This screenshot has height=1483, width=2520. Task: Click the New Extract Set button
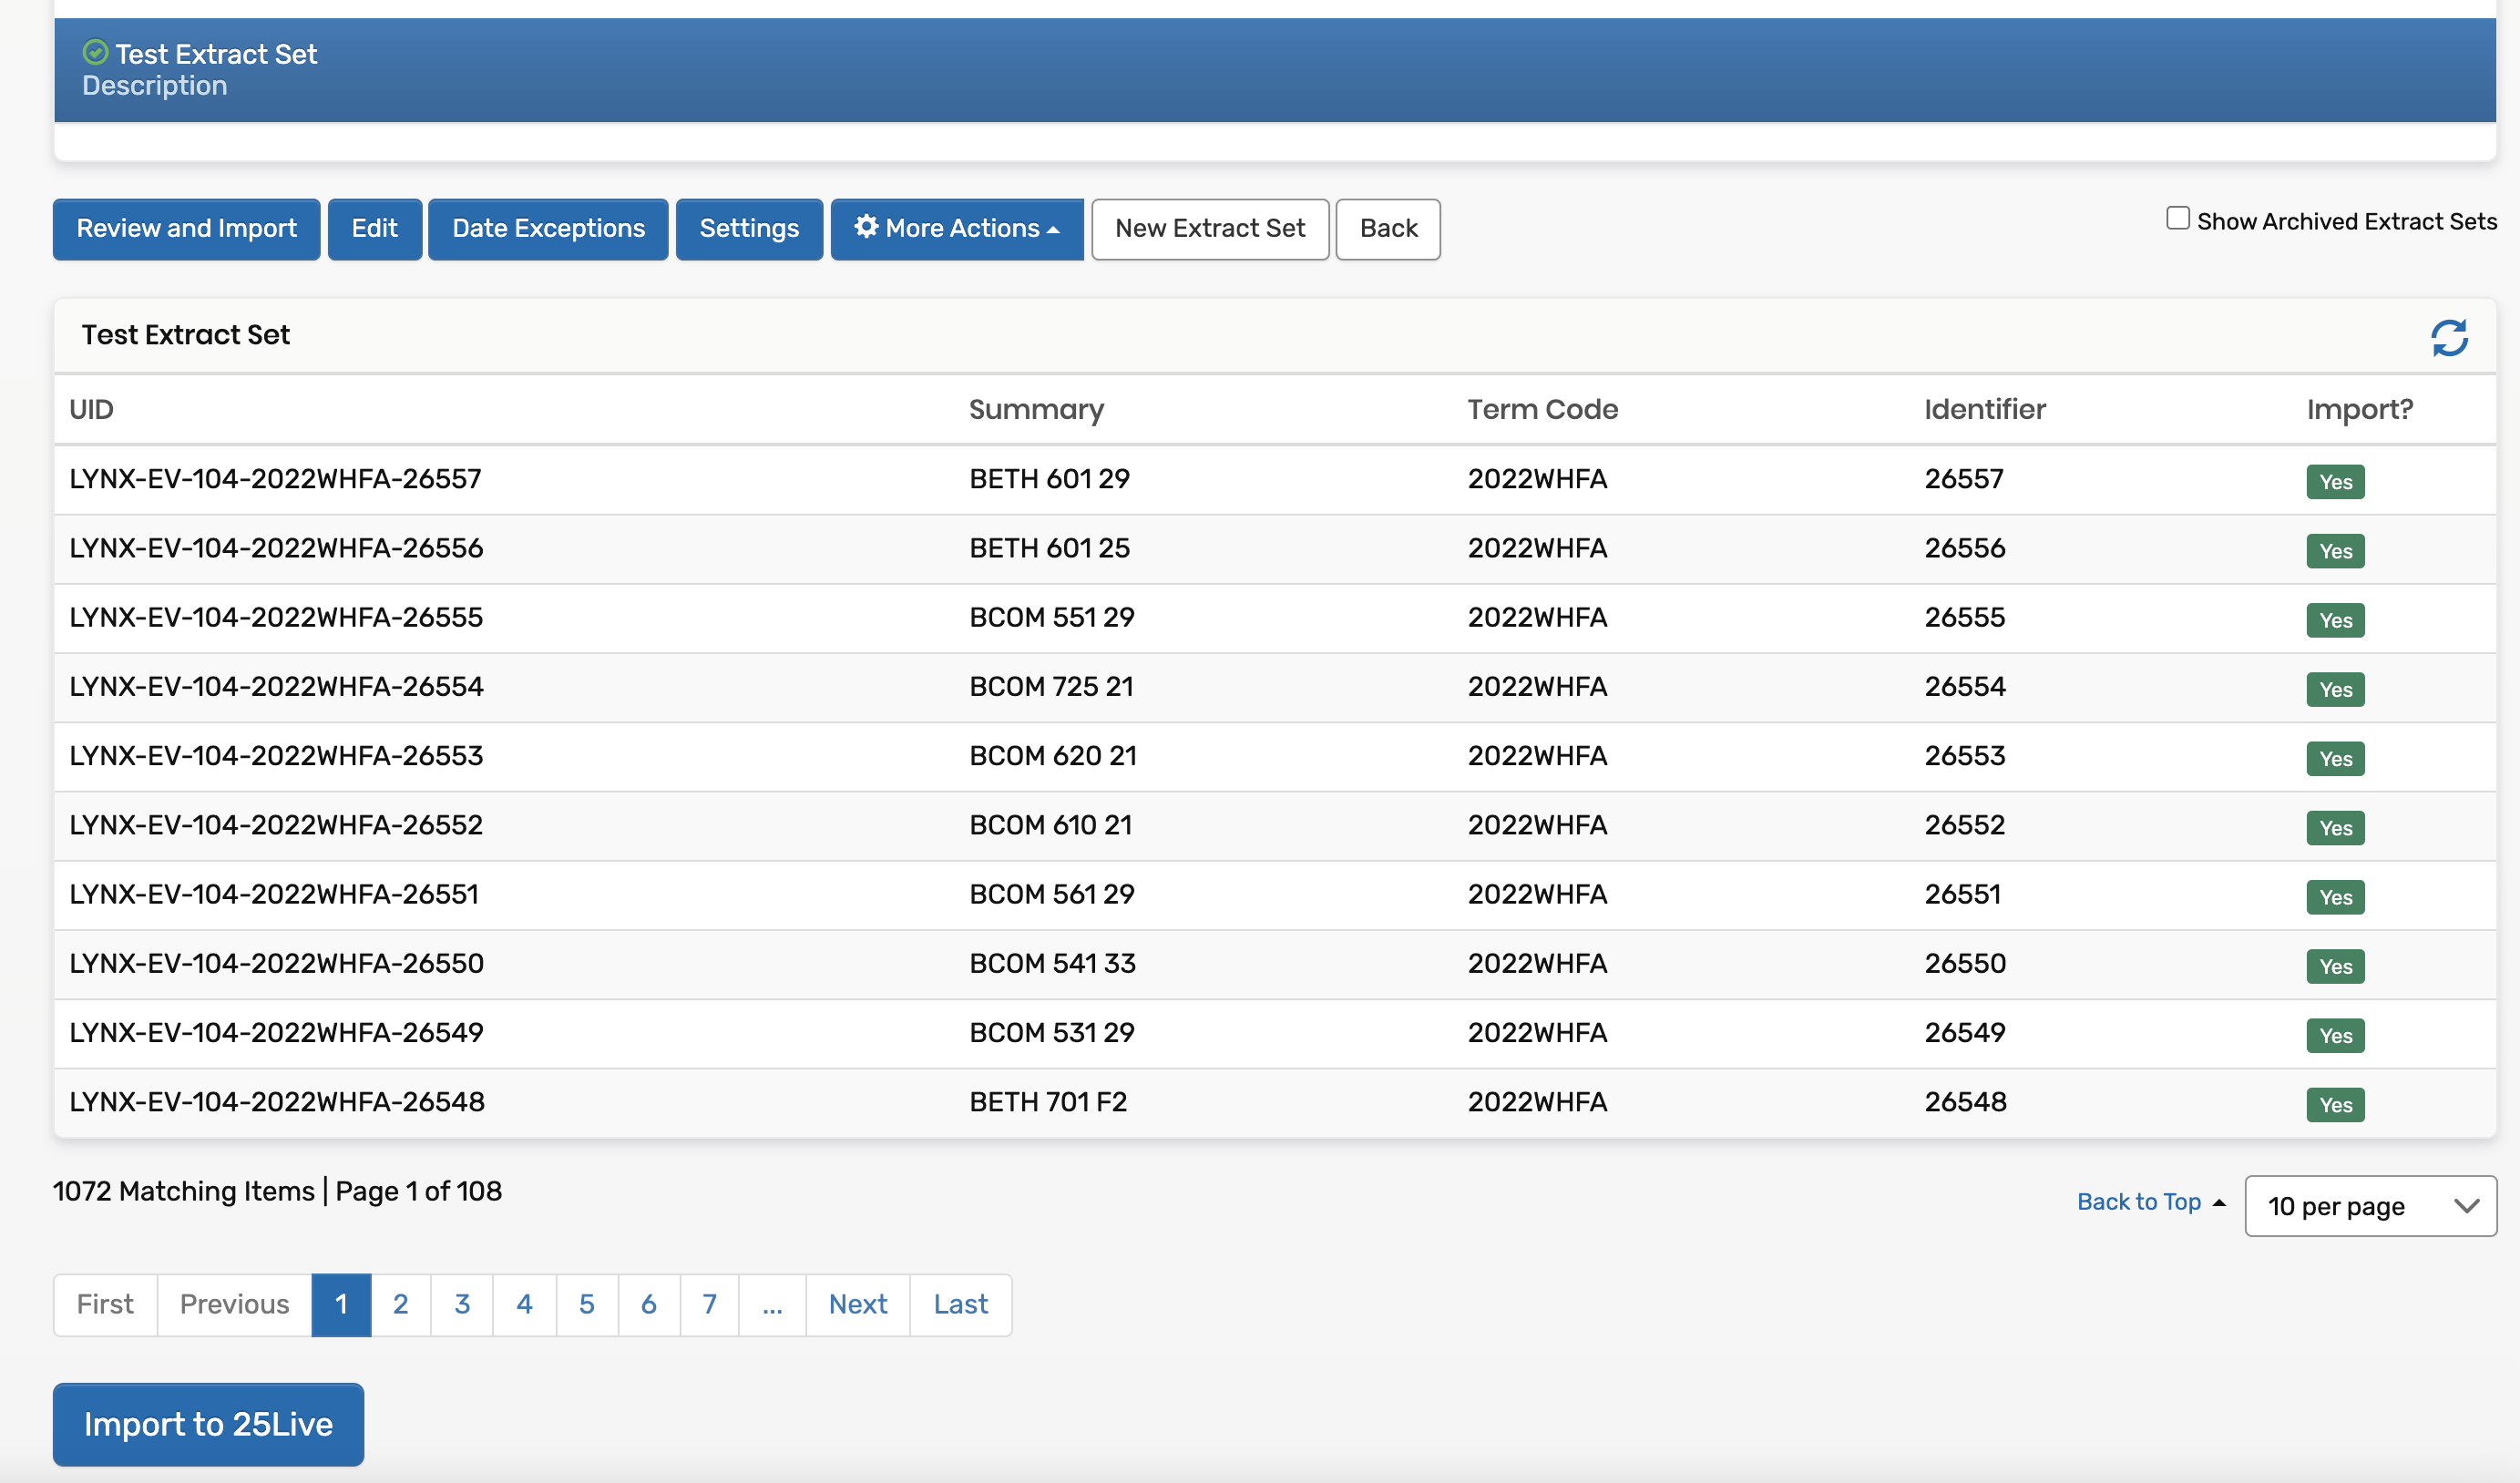(1209, 229)
